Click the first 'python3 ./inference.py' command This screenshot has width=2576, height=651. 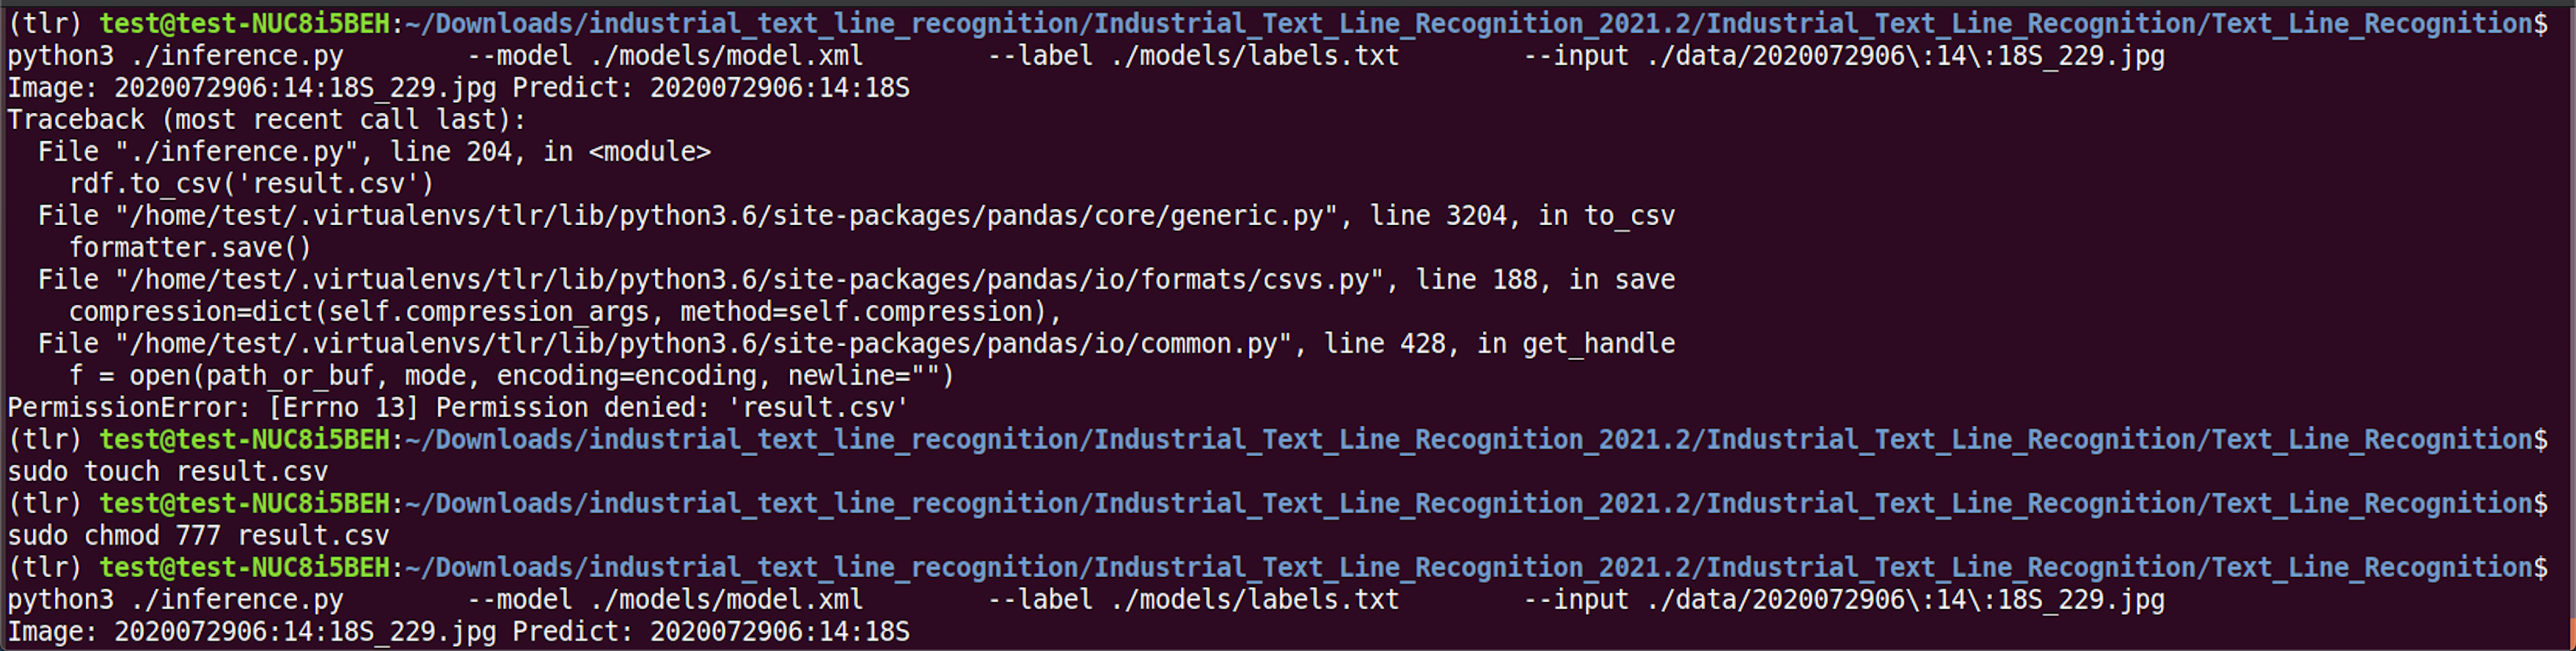(175, 56)
